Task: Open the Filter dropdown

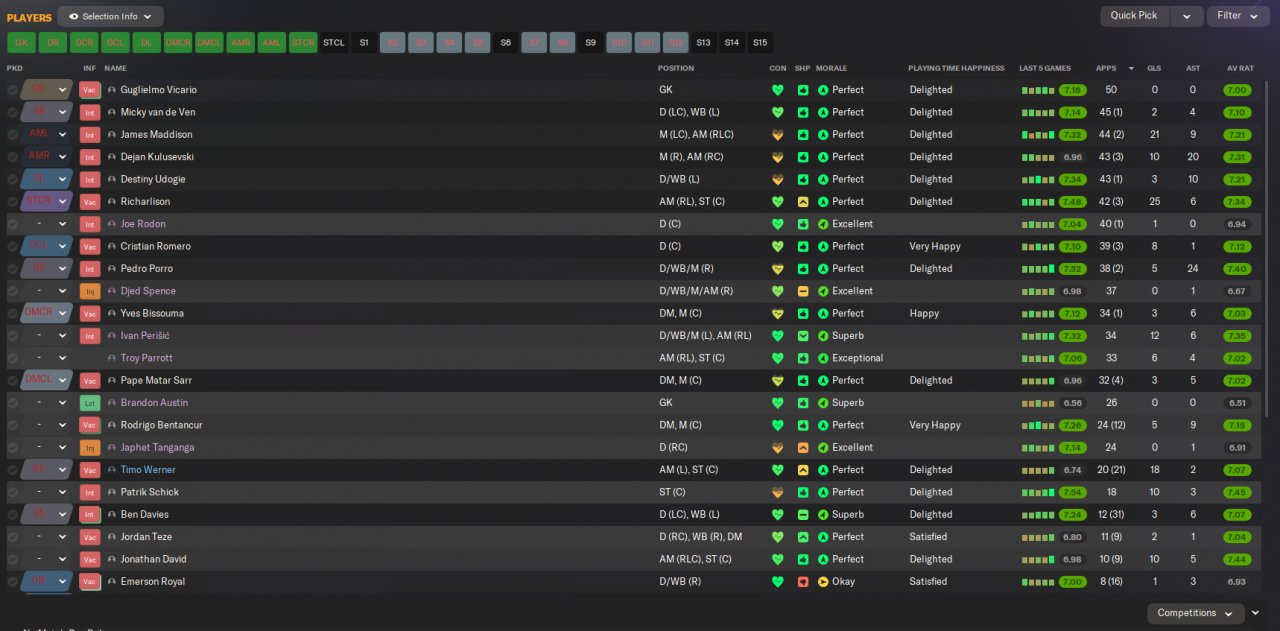Action: tap(1238, 16)
